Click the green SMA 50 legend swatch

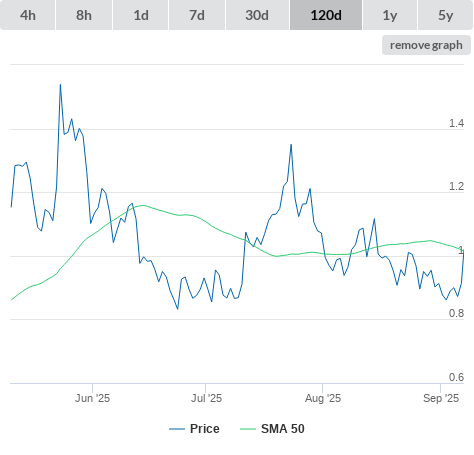pyautogui.click(x=248, y=429)
